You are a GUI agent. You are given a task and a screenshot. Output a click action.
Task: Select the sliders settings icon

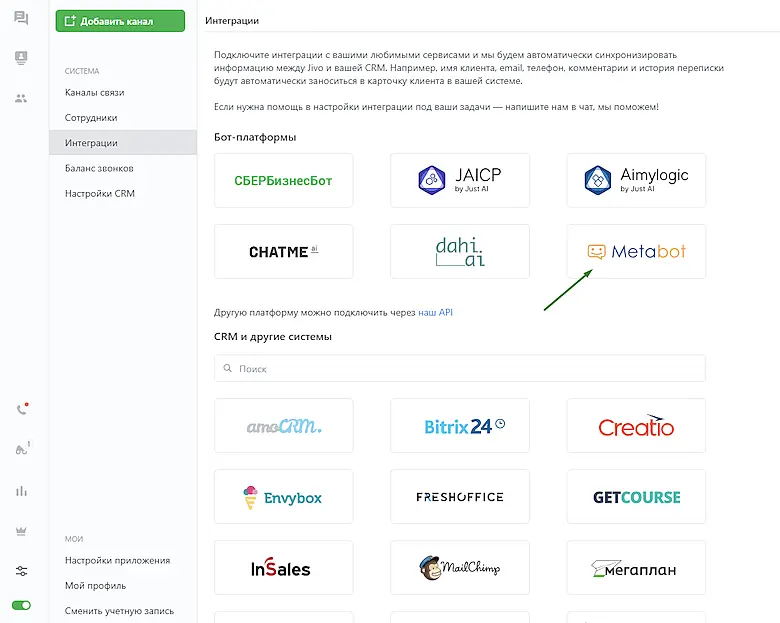(x=21, y=571)
